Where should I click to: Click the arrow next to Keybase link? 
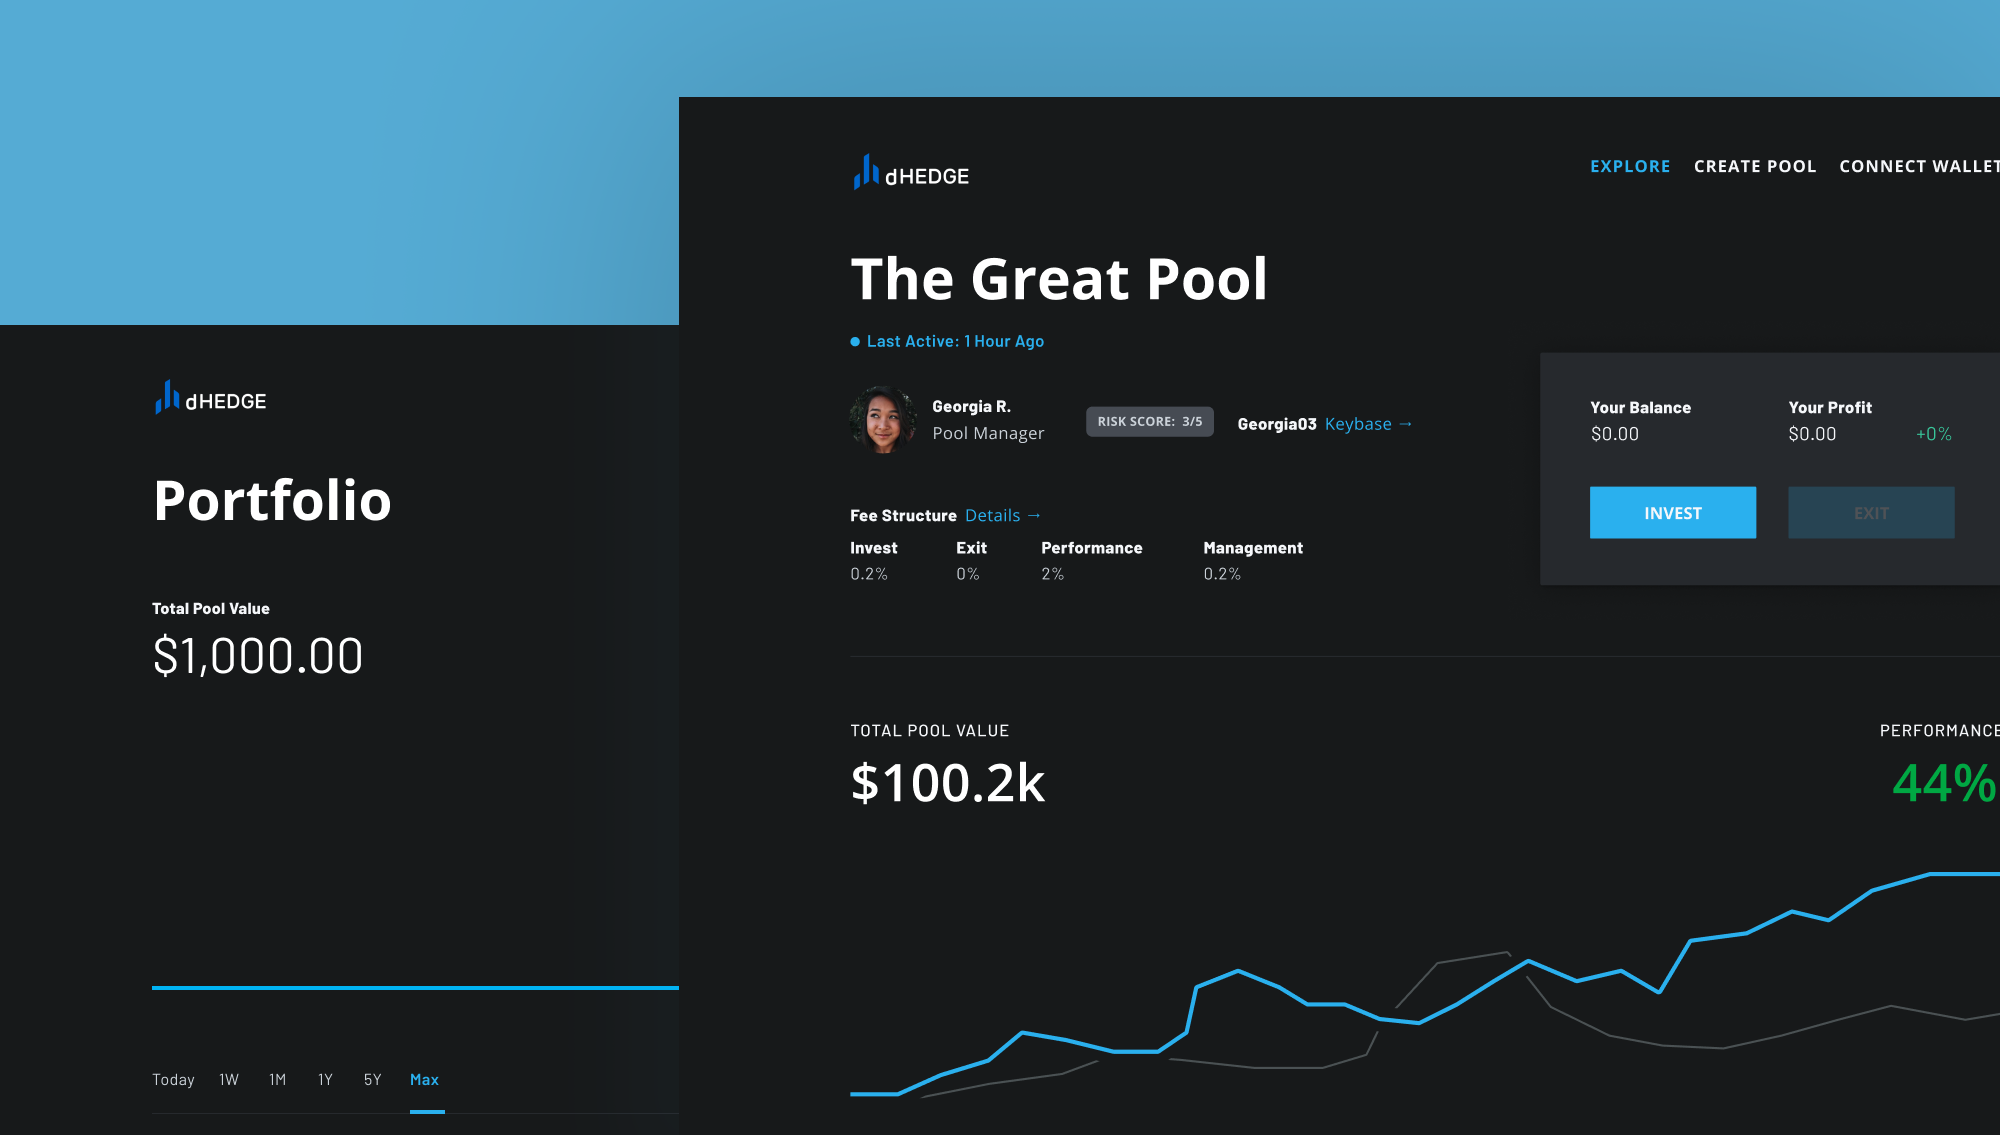pyautogui.click(x=1406, y=424)
